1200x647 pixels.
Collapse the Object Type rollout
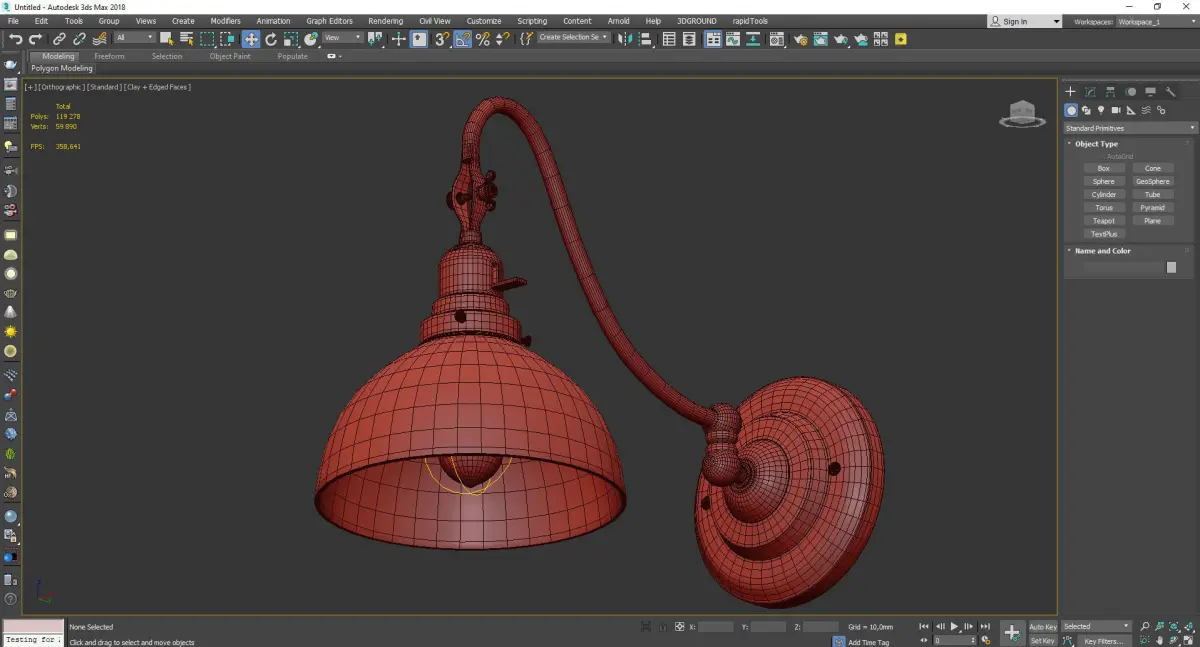1096,144
